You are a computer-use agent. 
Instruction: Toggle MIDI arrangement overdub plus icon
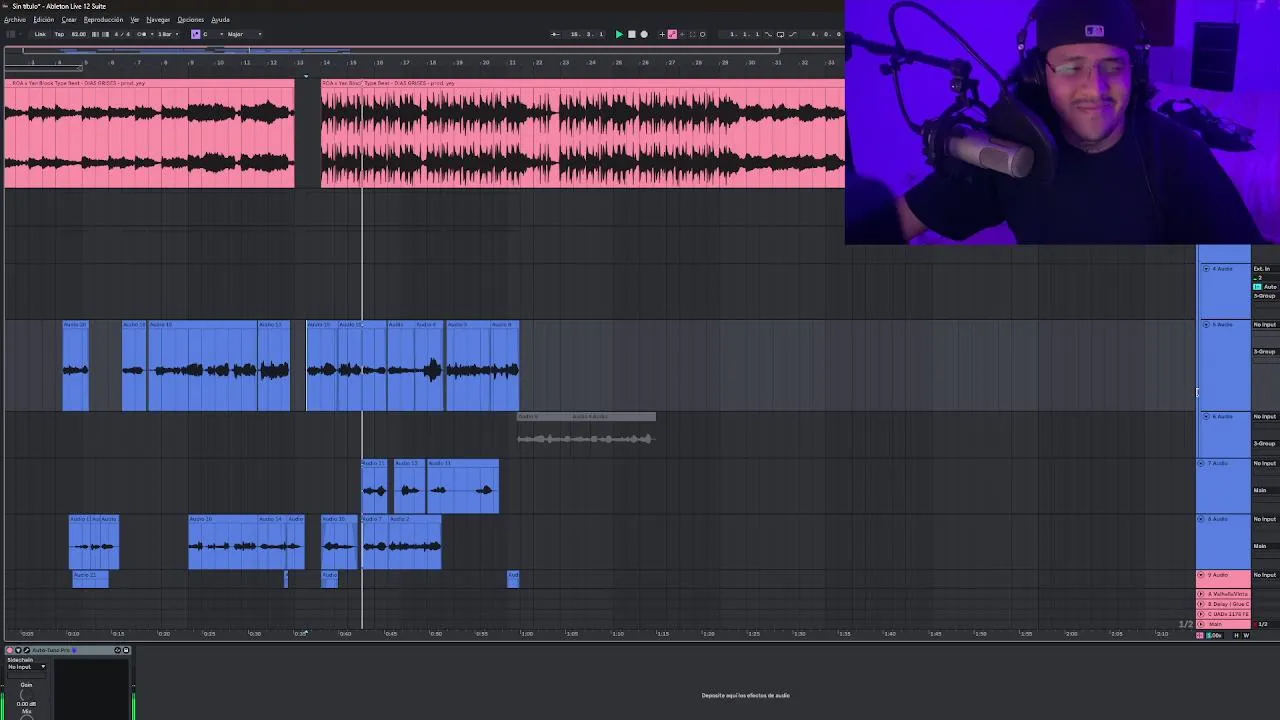662,34
